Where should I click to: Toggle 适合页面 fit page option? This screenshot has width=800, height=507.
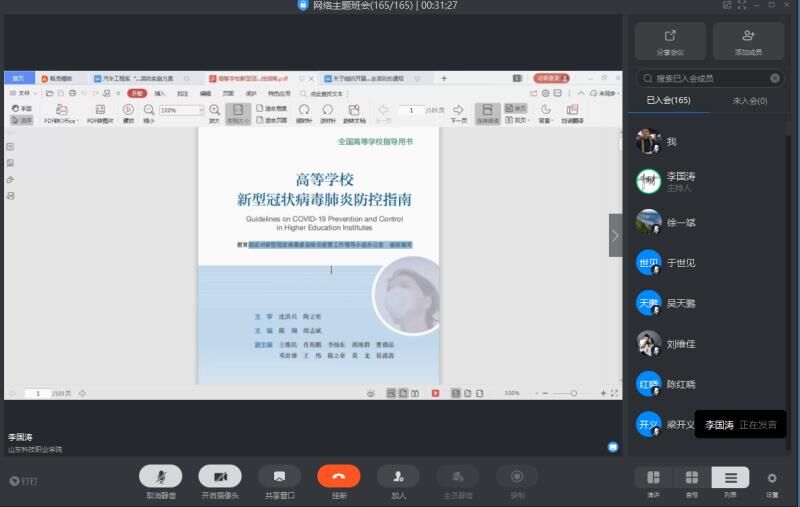pyautogui.click(x=271, y=120)
